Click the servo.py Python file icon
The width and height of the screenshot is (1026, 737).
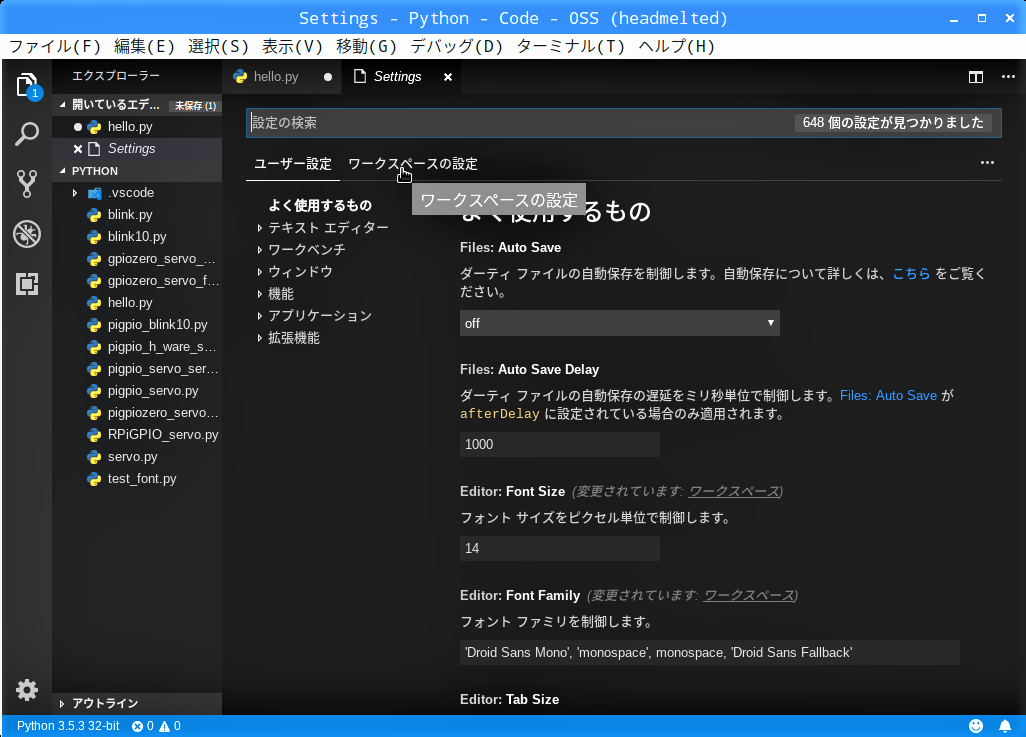[x=94, y=457]
